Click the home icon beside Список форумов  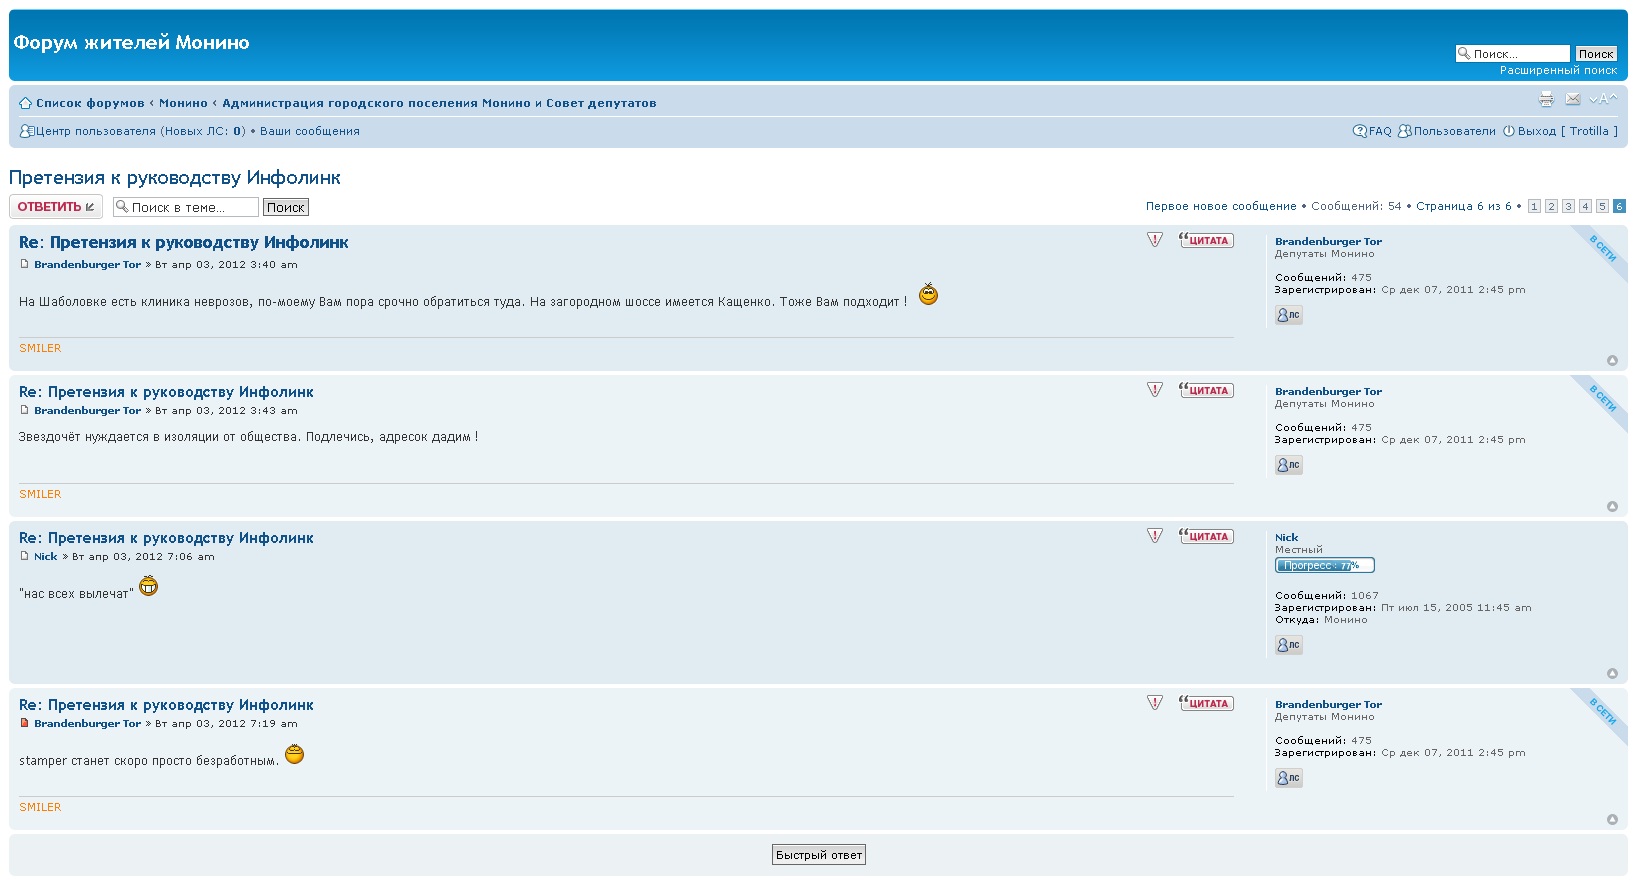click(25, 103)
